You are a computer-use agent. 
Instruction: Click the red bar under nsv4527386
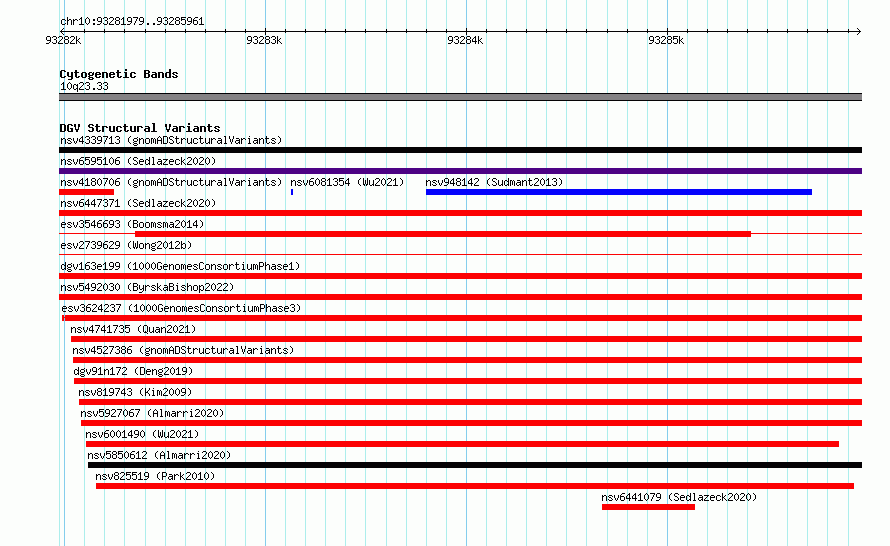click(x=467, y=360)
